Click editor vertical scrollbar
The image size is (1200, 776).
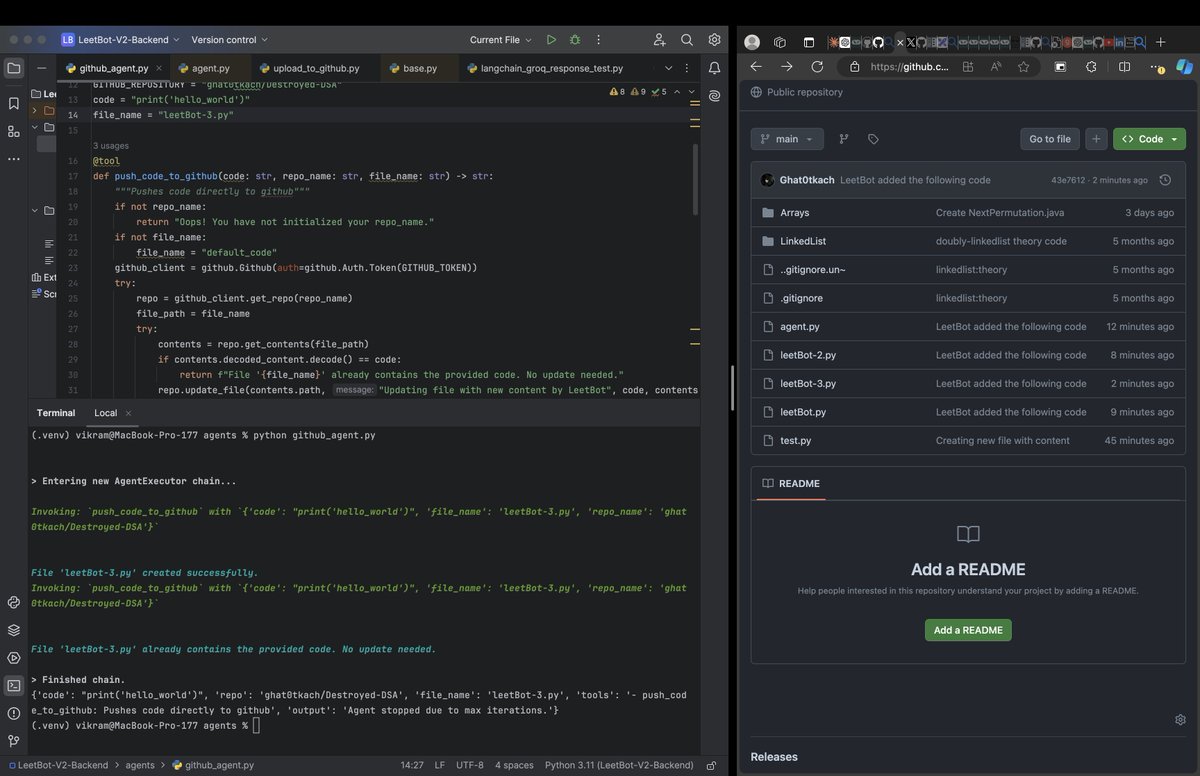click(696, 180)
